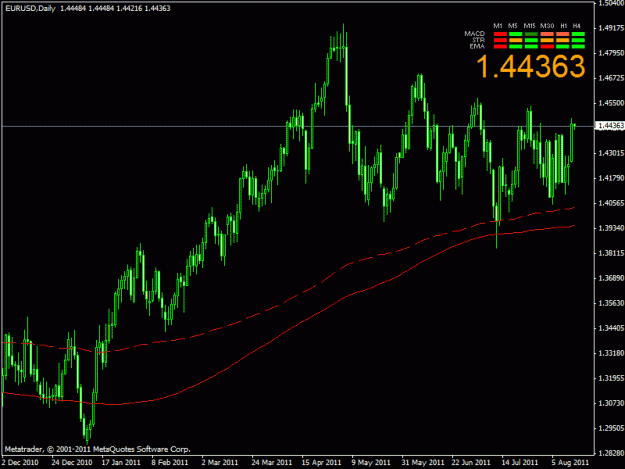625x469 pixels.
Task: Click the H4 timeframe column header
Action: point(577,26)
